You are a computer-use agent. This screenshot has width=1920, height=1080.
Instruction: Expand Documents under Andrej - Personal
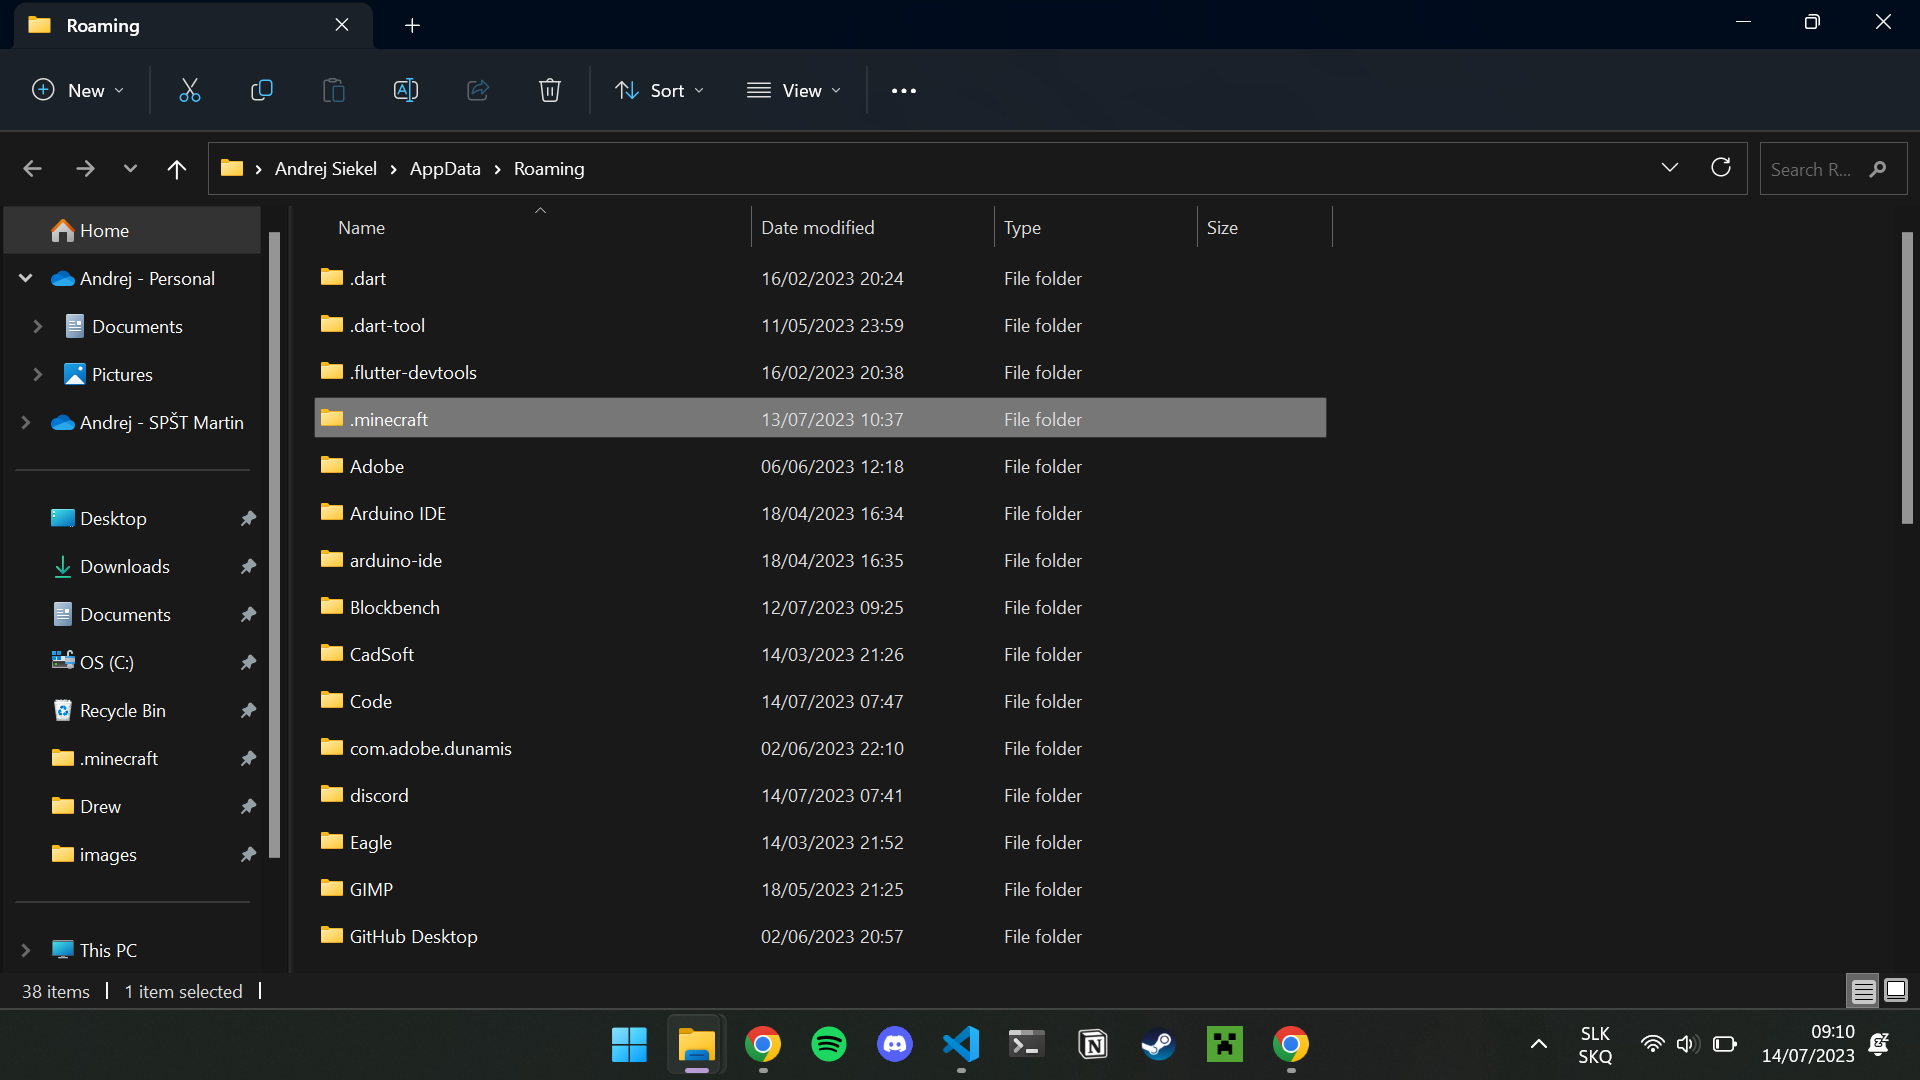(x=38, y=326)
